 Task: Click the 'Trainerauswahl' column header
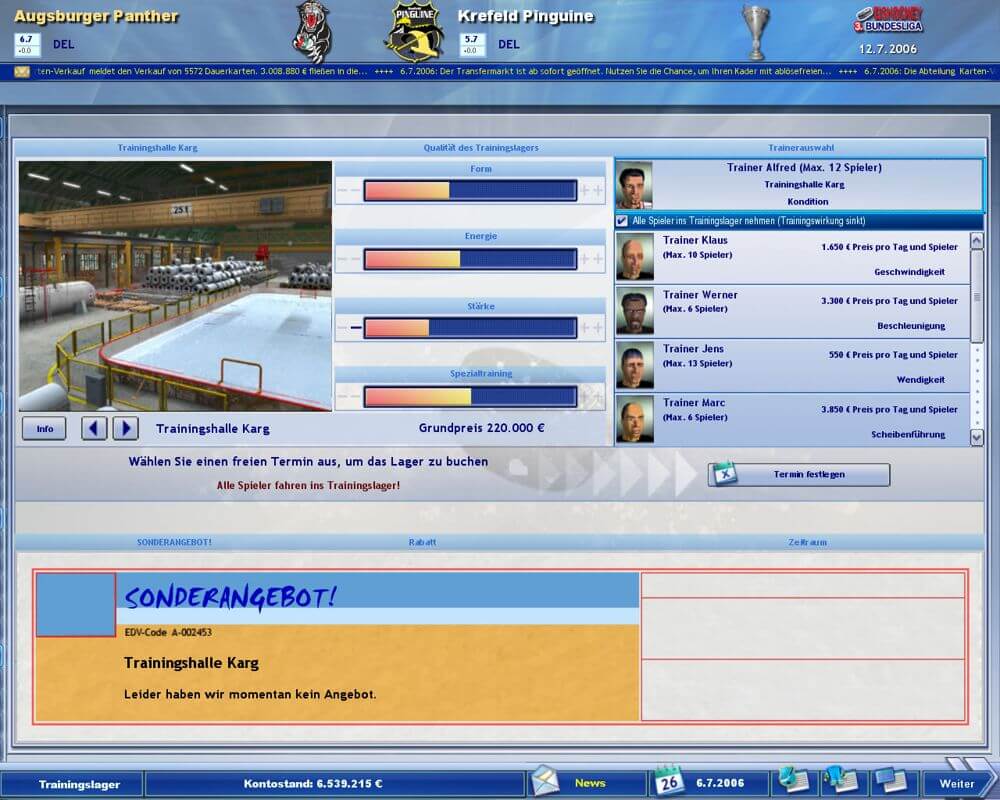801,148
